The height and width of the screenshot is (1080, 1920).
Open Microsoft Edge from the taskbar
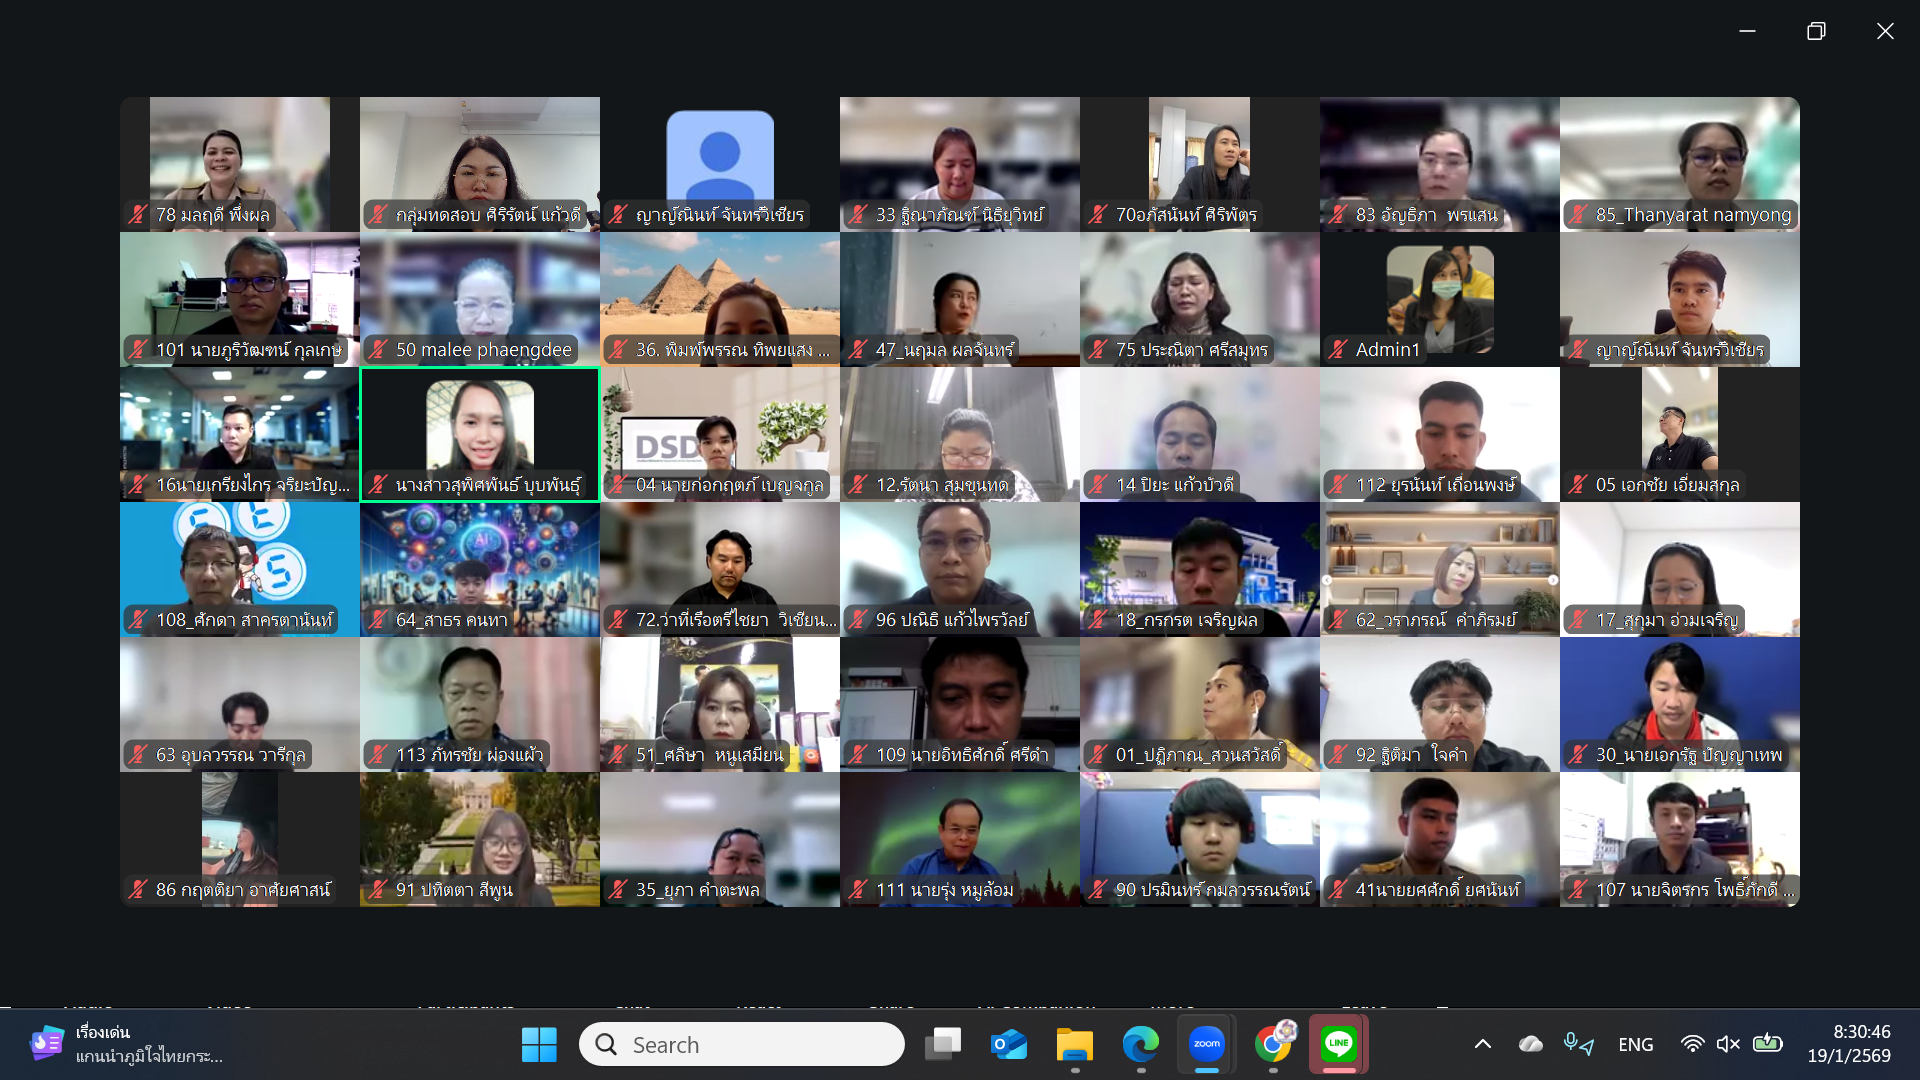1140,1044
